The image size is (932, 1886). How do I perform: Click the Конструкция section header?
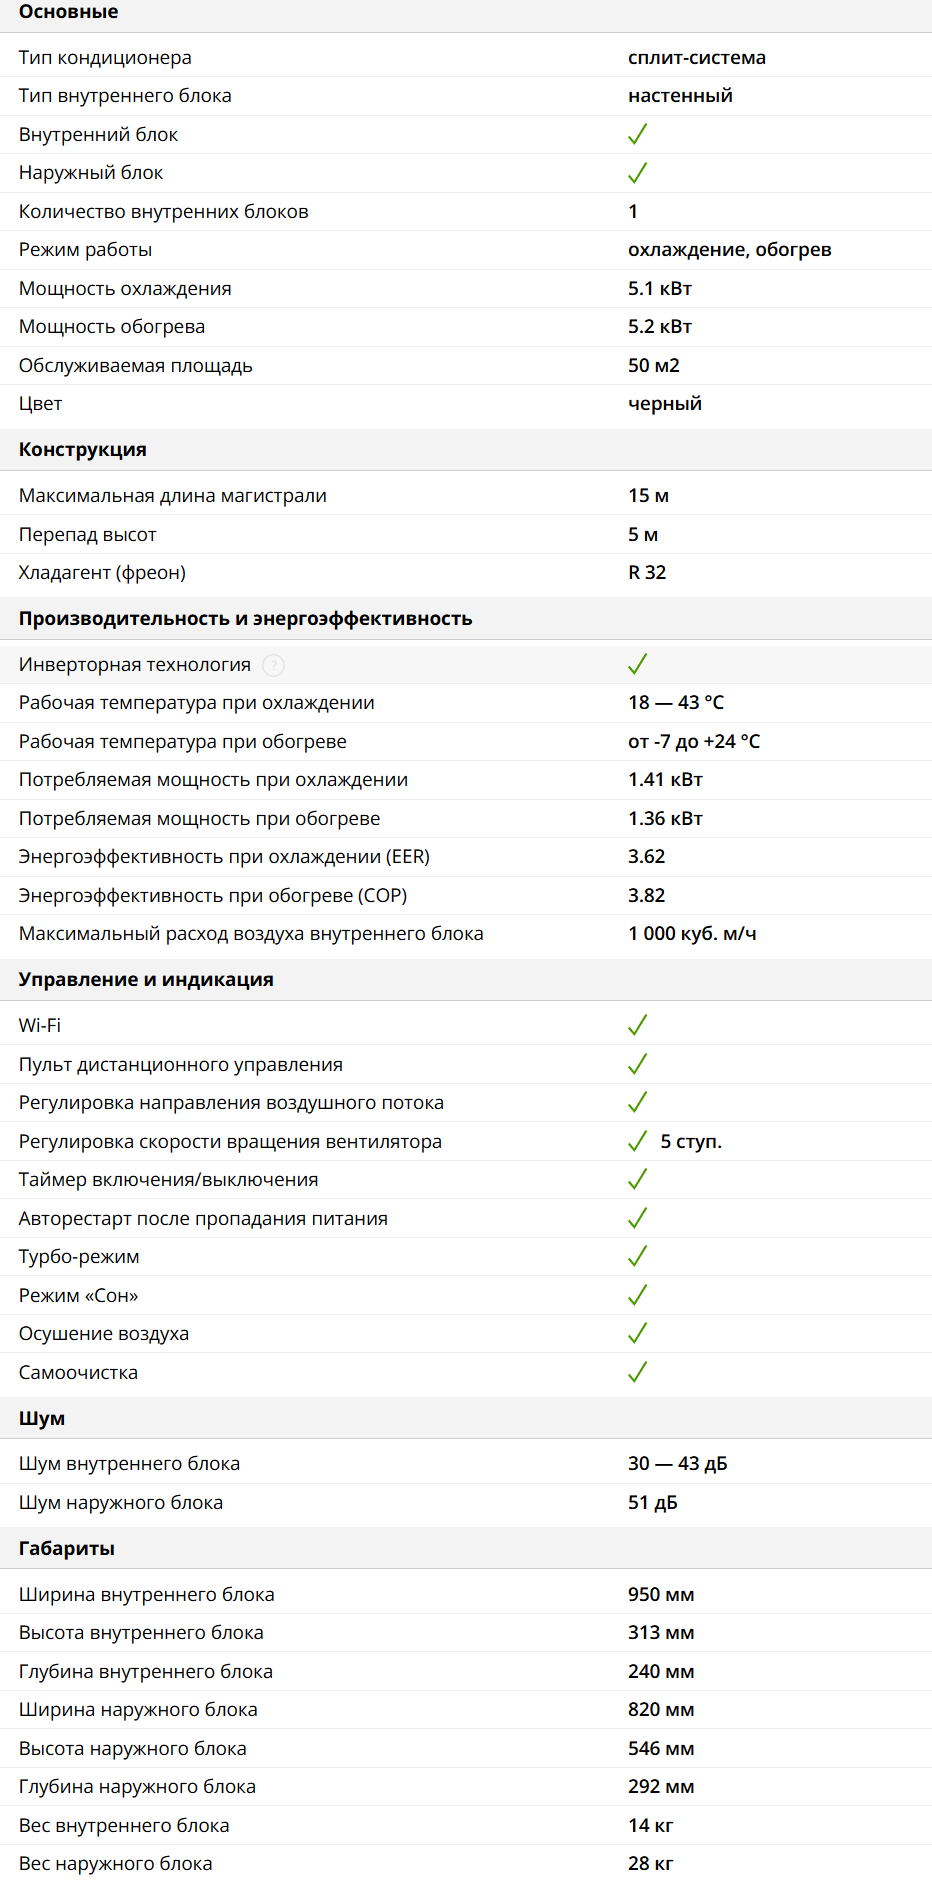83,450
